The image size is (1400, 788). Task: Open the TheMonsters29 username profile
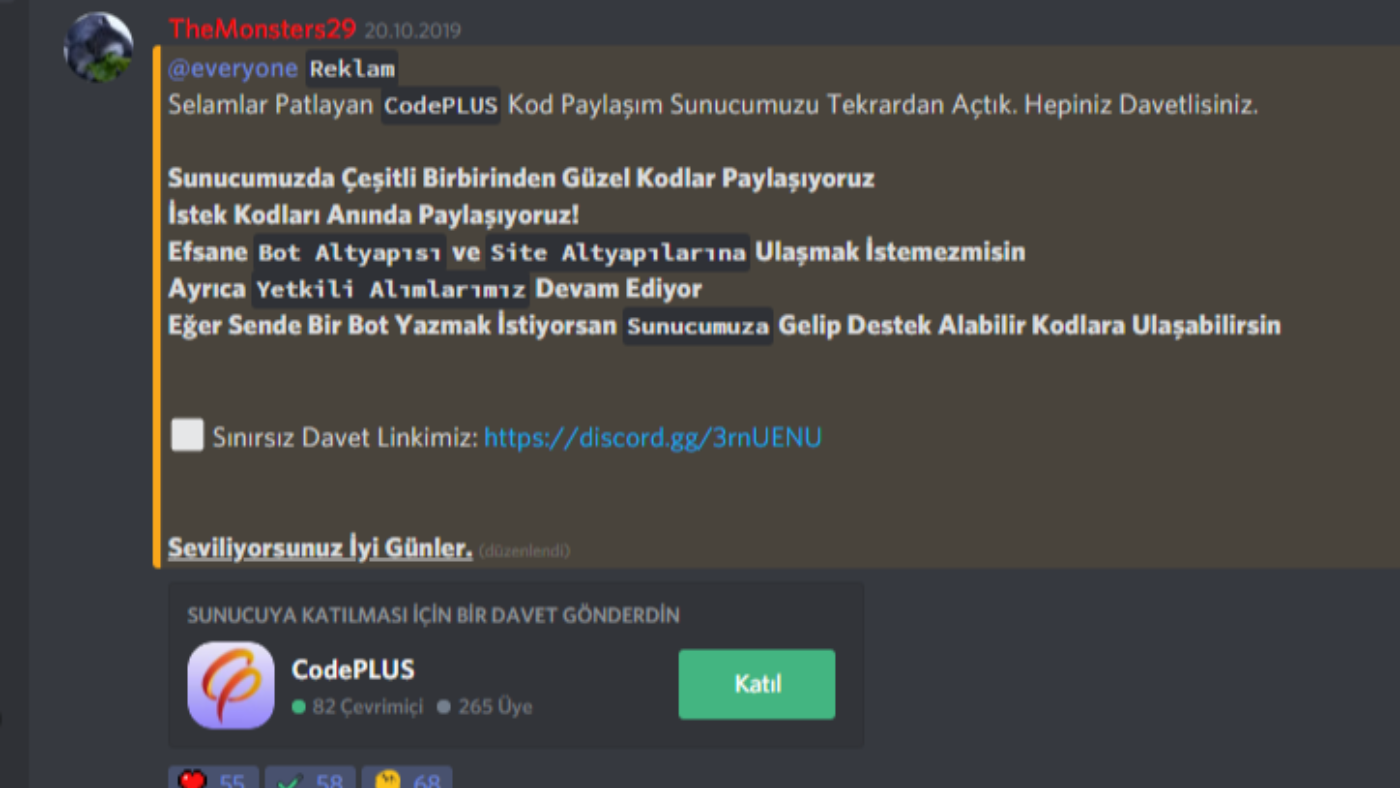pos(263,29)
